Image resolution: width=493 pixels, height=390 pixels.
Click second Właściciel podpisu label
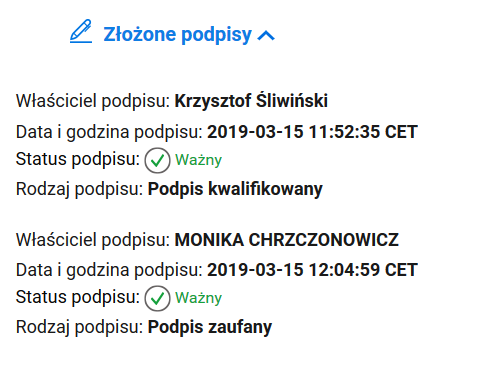click(93, 240)
